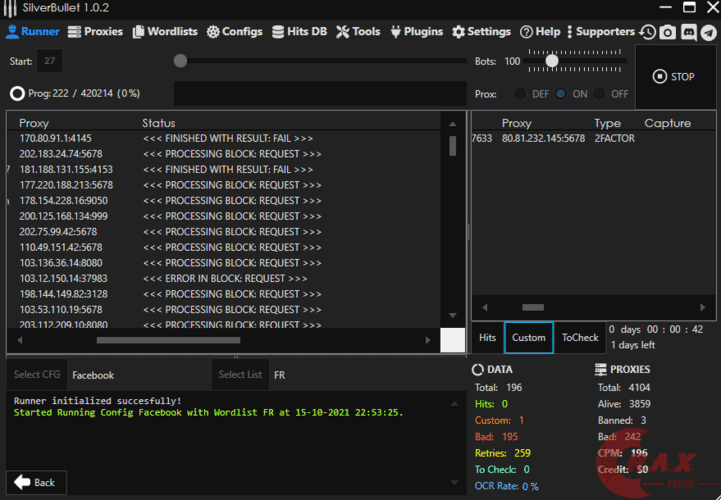
Task: Click the Start value input field
Action: 49,62
